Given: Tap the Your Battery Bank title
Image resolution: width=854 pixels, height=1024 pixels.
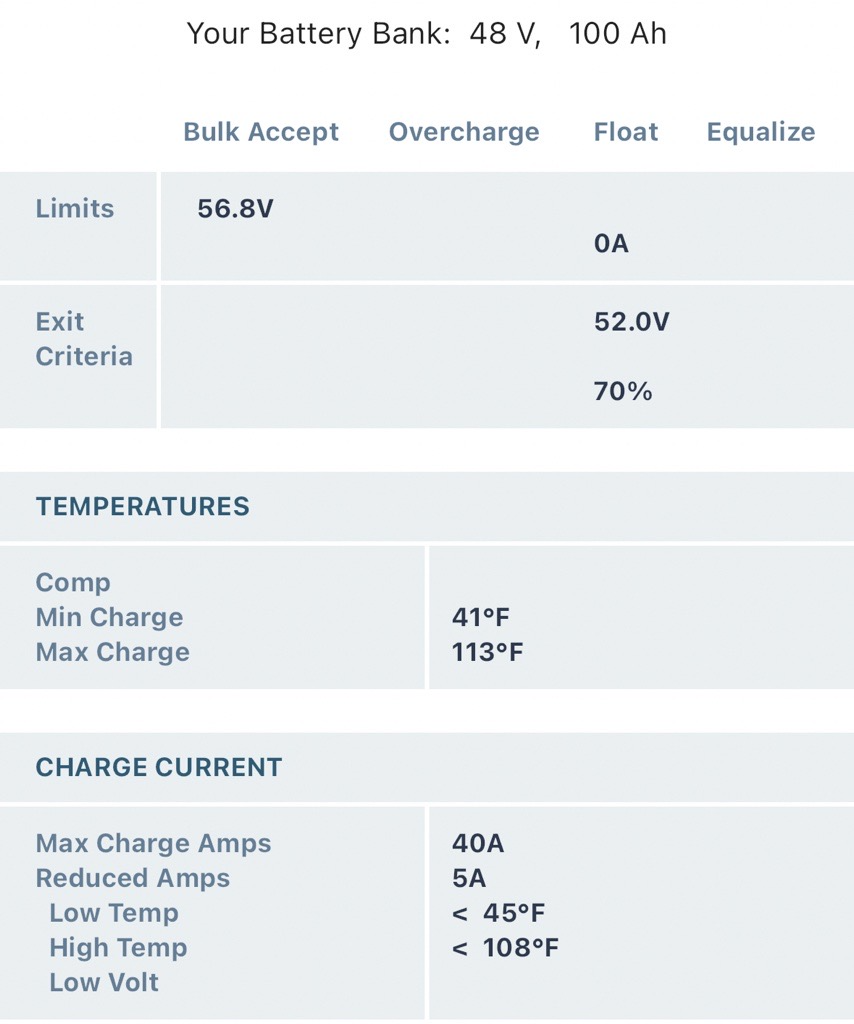Looking at the screenshot, I should pos(426,34).
